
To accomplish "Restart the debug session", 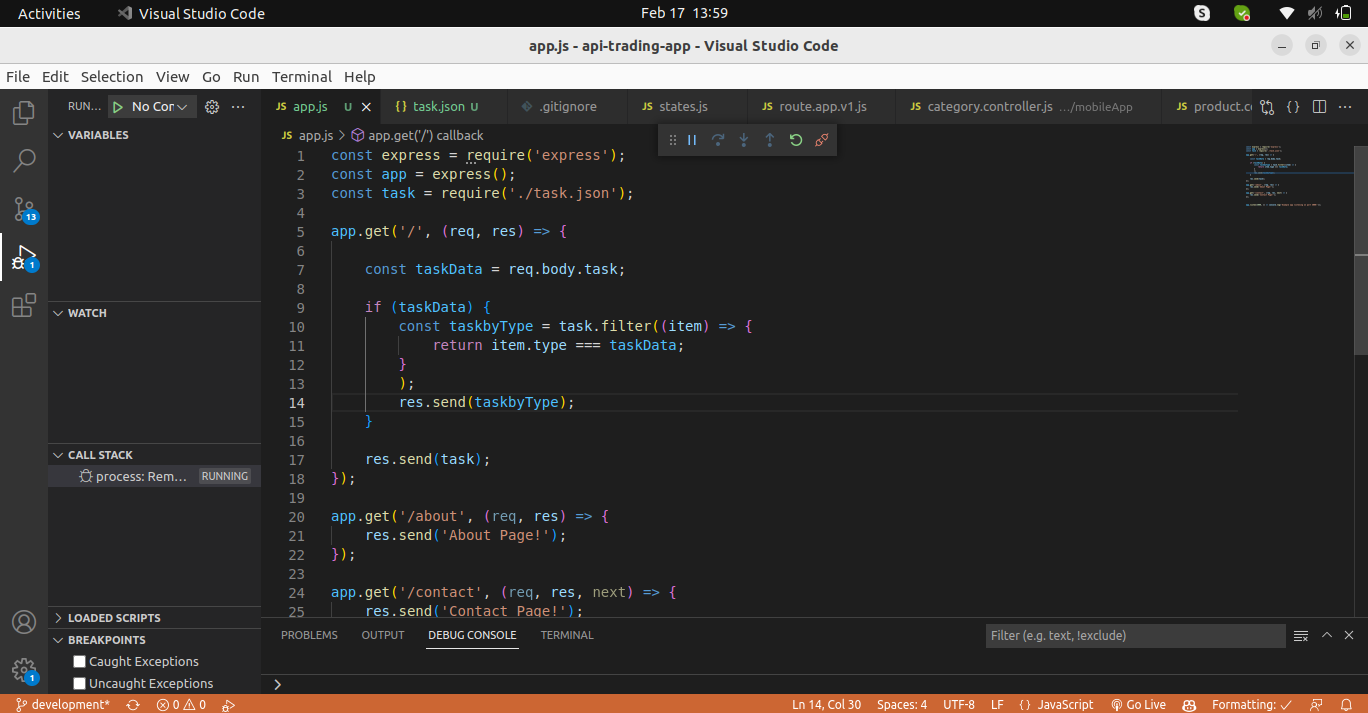I will [796, 140].
